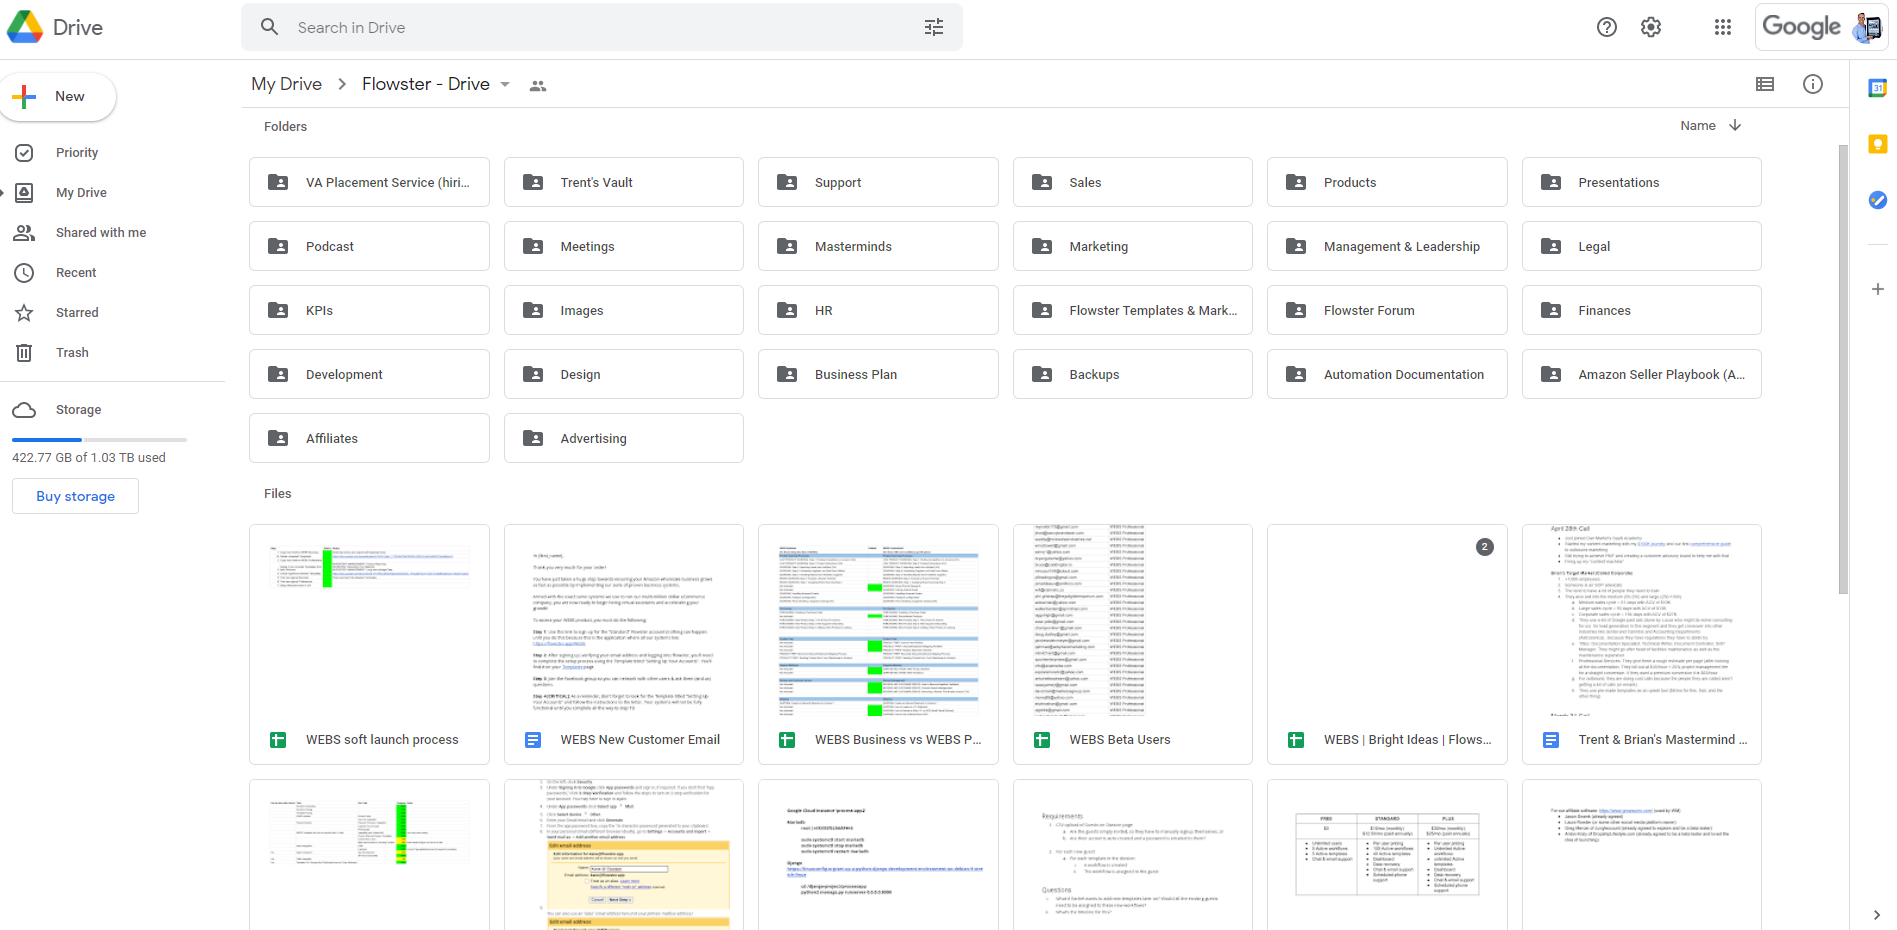Image resolution: width=1897 pixels, height=930 pixels.
Task: Select WEBS soft launch process file
Action: tap(369, 644)
